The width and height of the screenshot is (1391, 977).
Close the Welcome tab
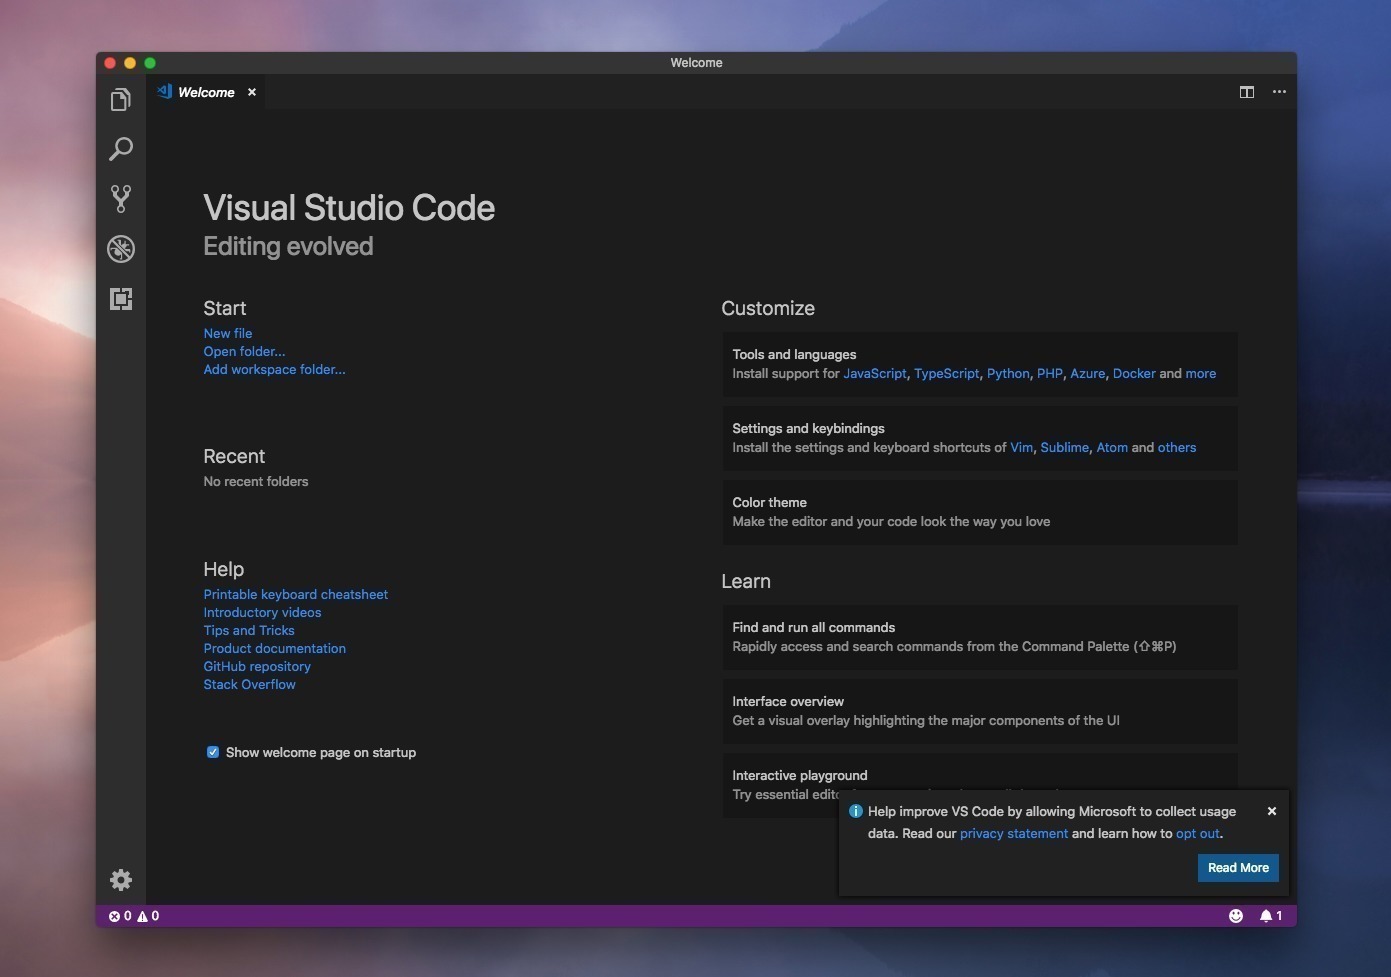tap(252, 92)
